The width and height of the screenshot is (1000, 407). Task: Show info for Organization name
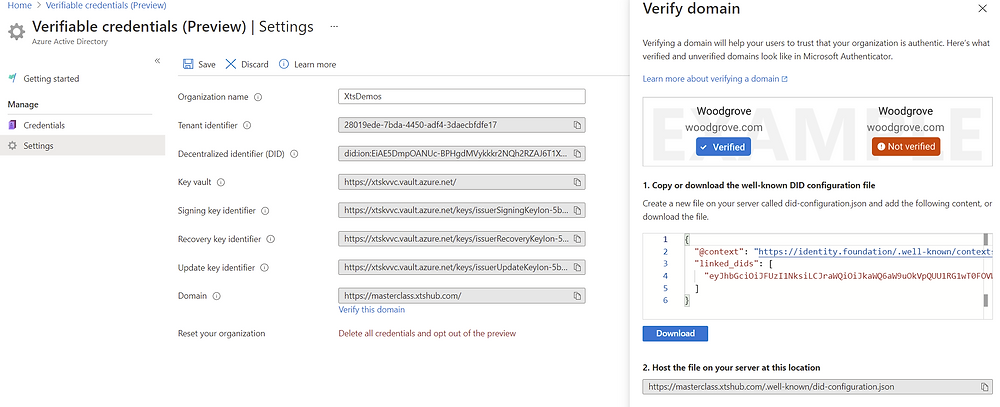point(258,97)
